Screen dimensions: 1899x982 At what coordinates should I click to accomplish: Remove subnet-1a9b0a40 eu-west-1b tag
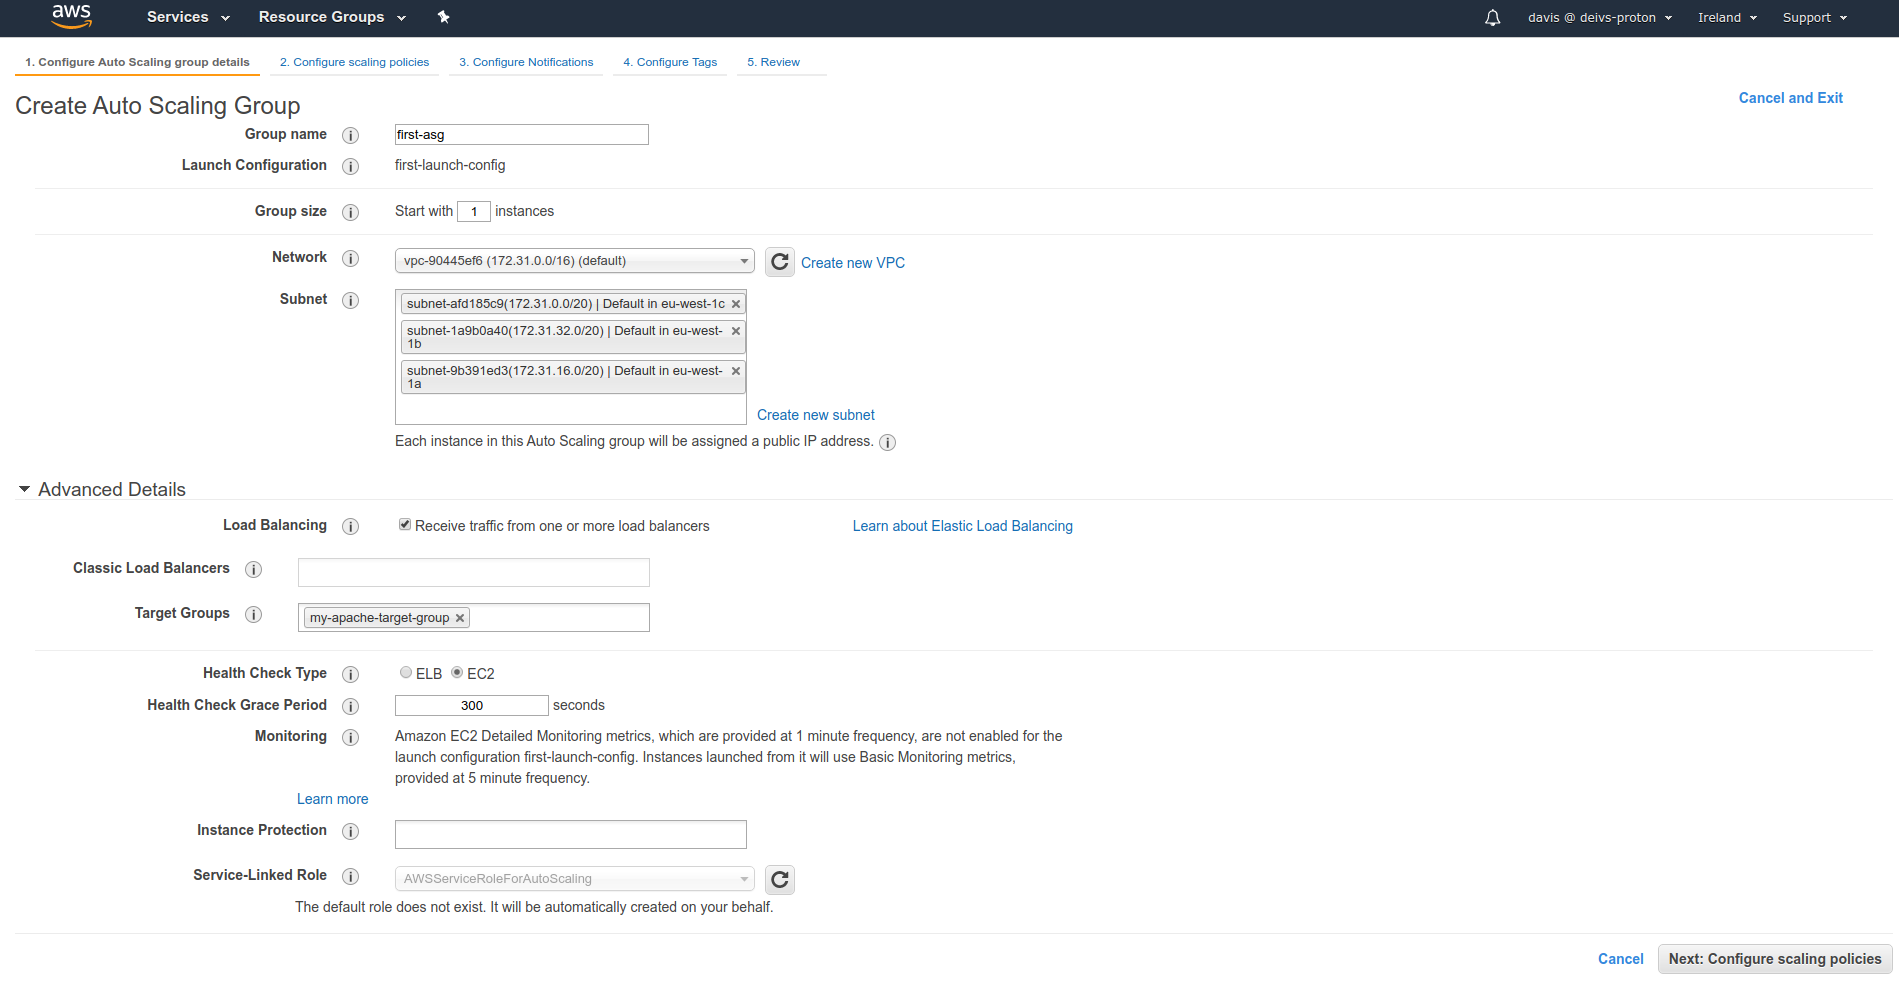coord(736,331)
